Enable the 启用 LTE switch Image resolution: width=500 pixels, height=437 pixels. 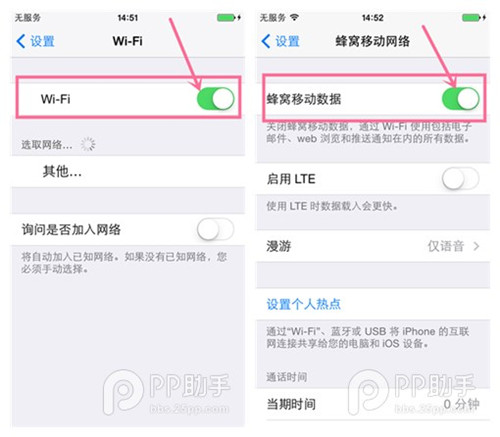[460, 179]
